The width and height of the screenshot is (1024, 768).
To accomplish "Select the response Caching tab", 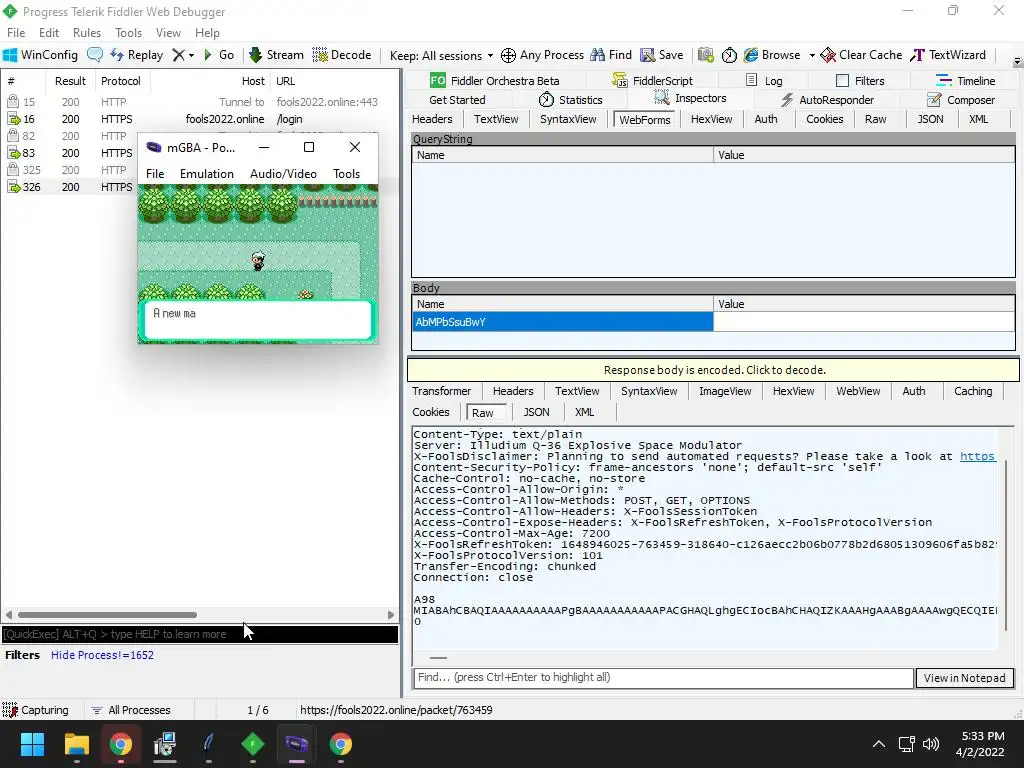I will pyautogui.click(x=973, y=391).
